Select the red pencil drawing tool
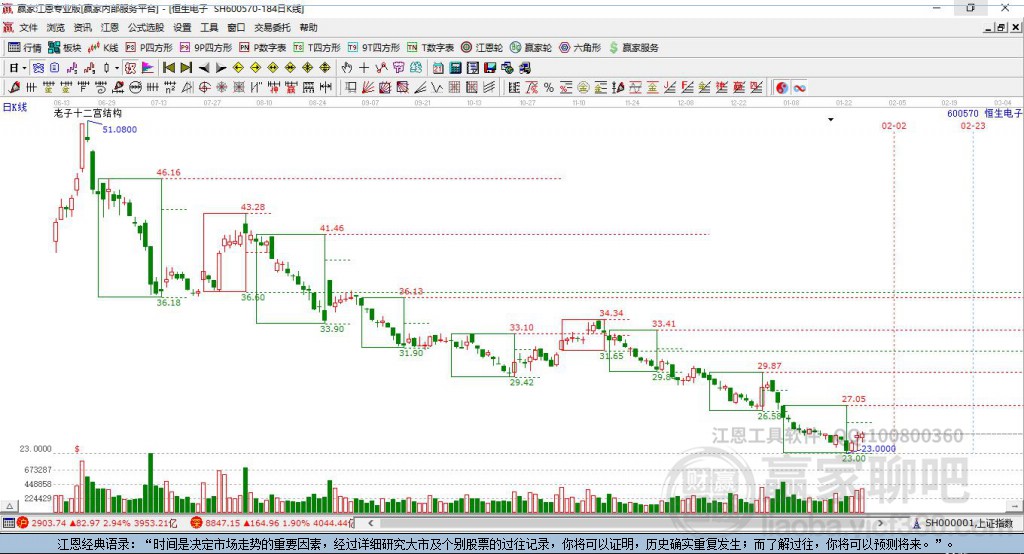This screenshot has height=554, width=1024. (14, 87)
